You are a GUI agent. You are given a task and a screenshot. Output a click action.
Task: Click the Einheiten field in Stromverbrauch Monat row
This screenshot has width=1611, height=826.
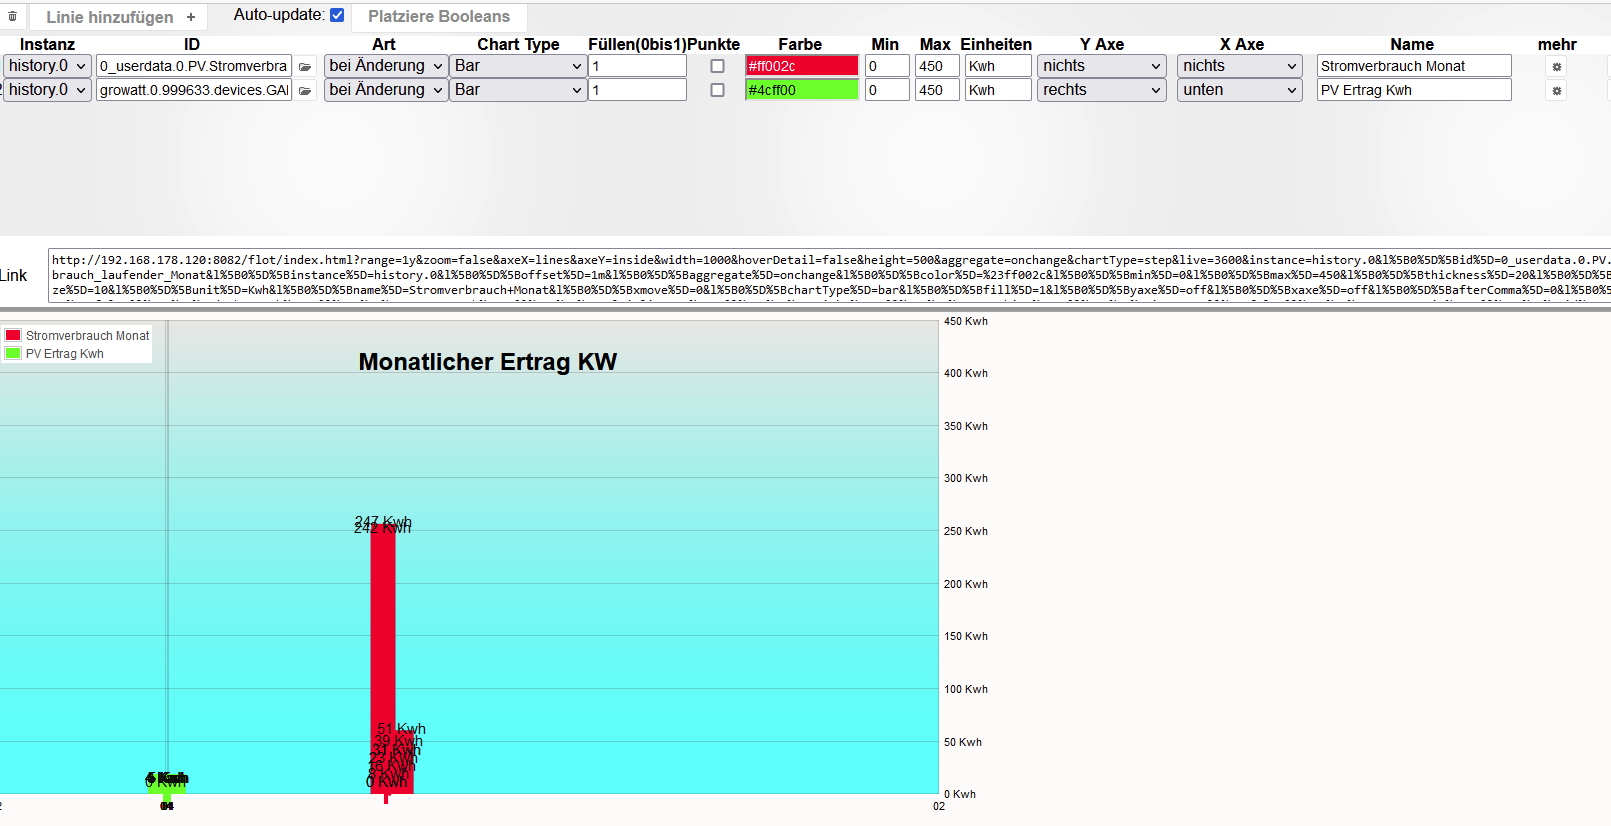tap(998, 66)
